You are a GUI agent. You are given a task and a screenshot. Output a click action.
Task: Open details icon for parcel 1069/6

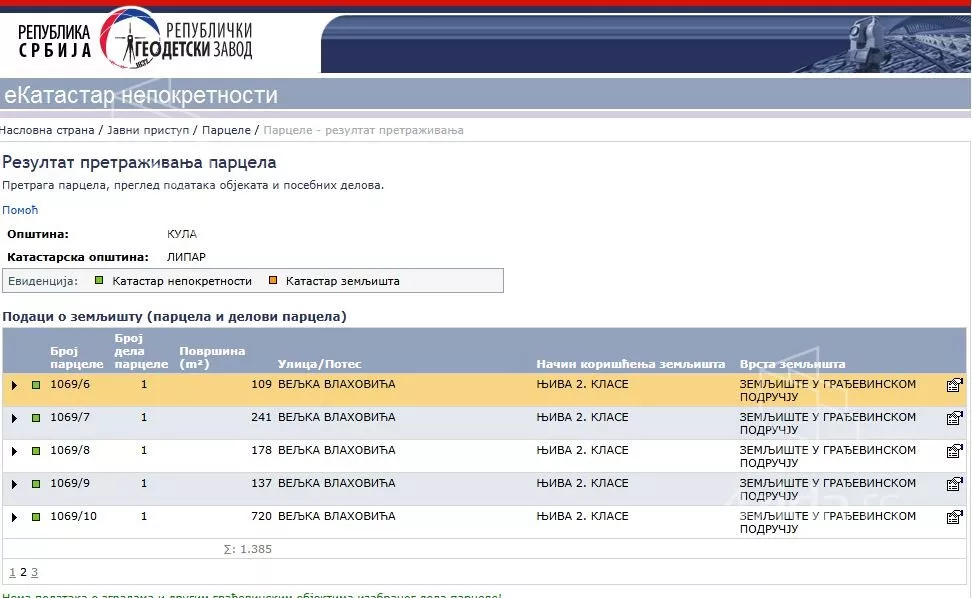954,385
